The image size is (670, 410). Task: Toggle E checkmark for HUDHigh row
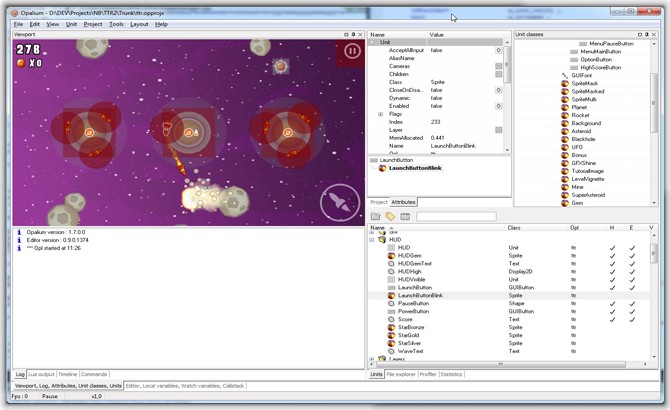click(x=632, y=272)
